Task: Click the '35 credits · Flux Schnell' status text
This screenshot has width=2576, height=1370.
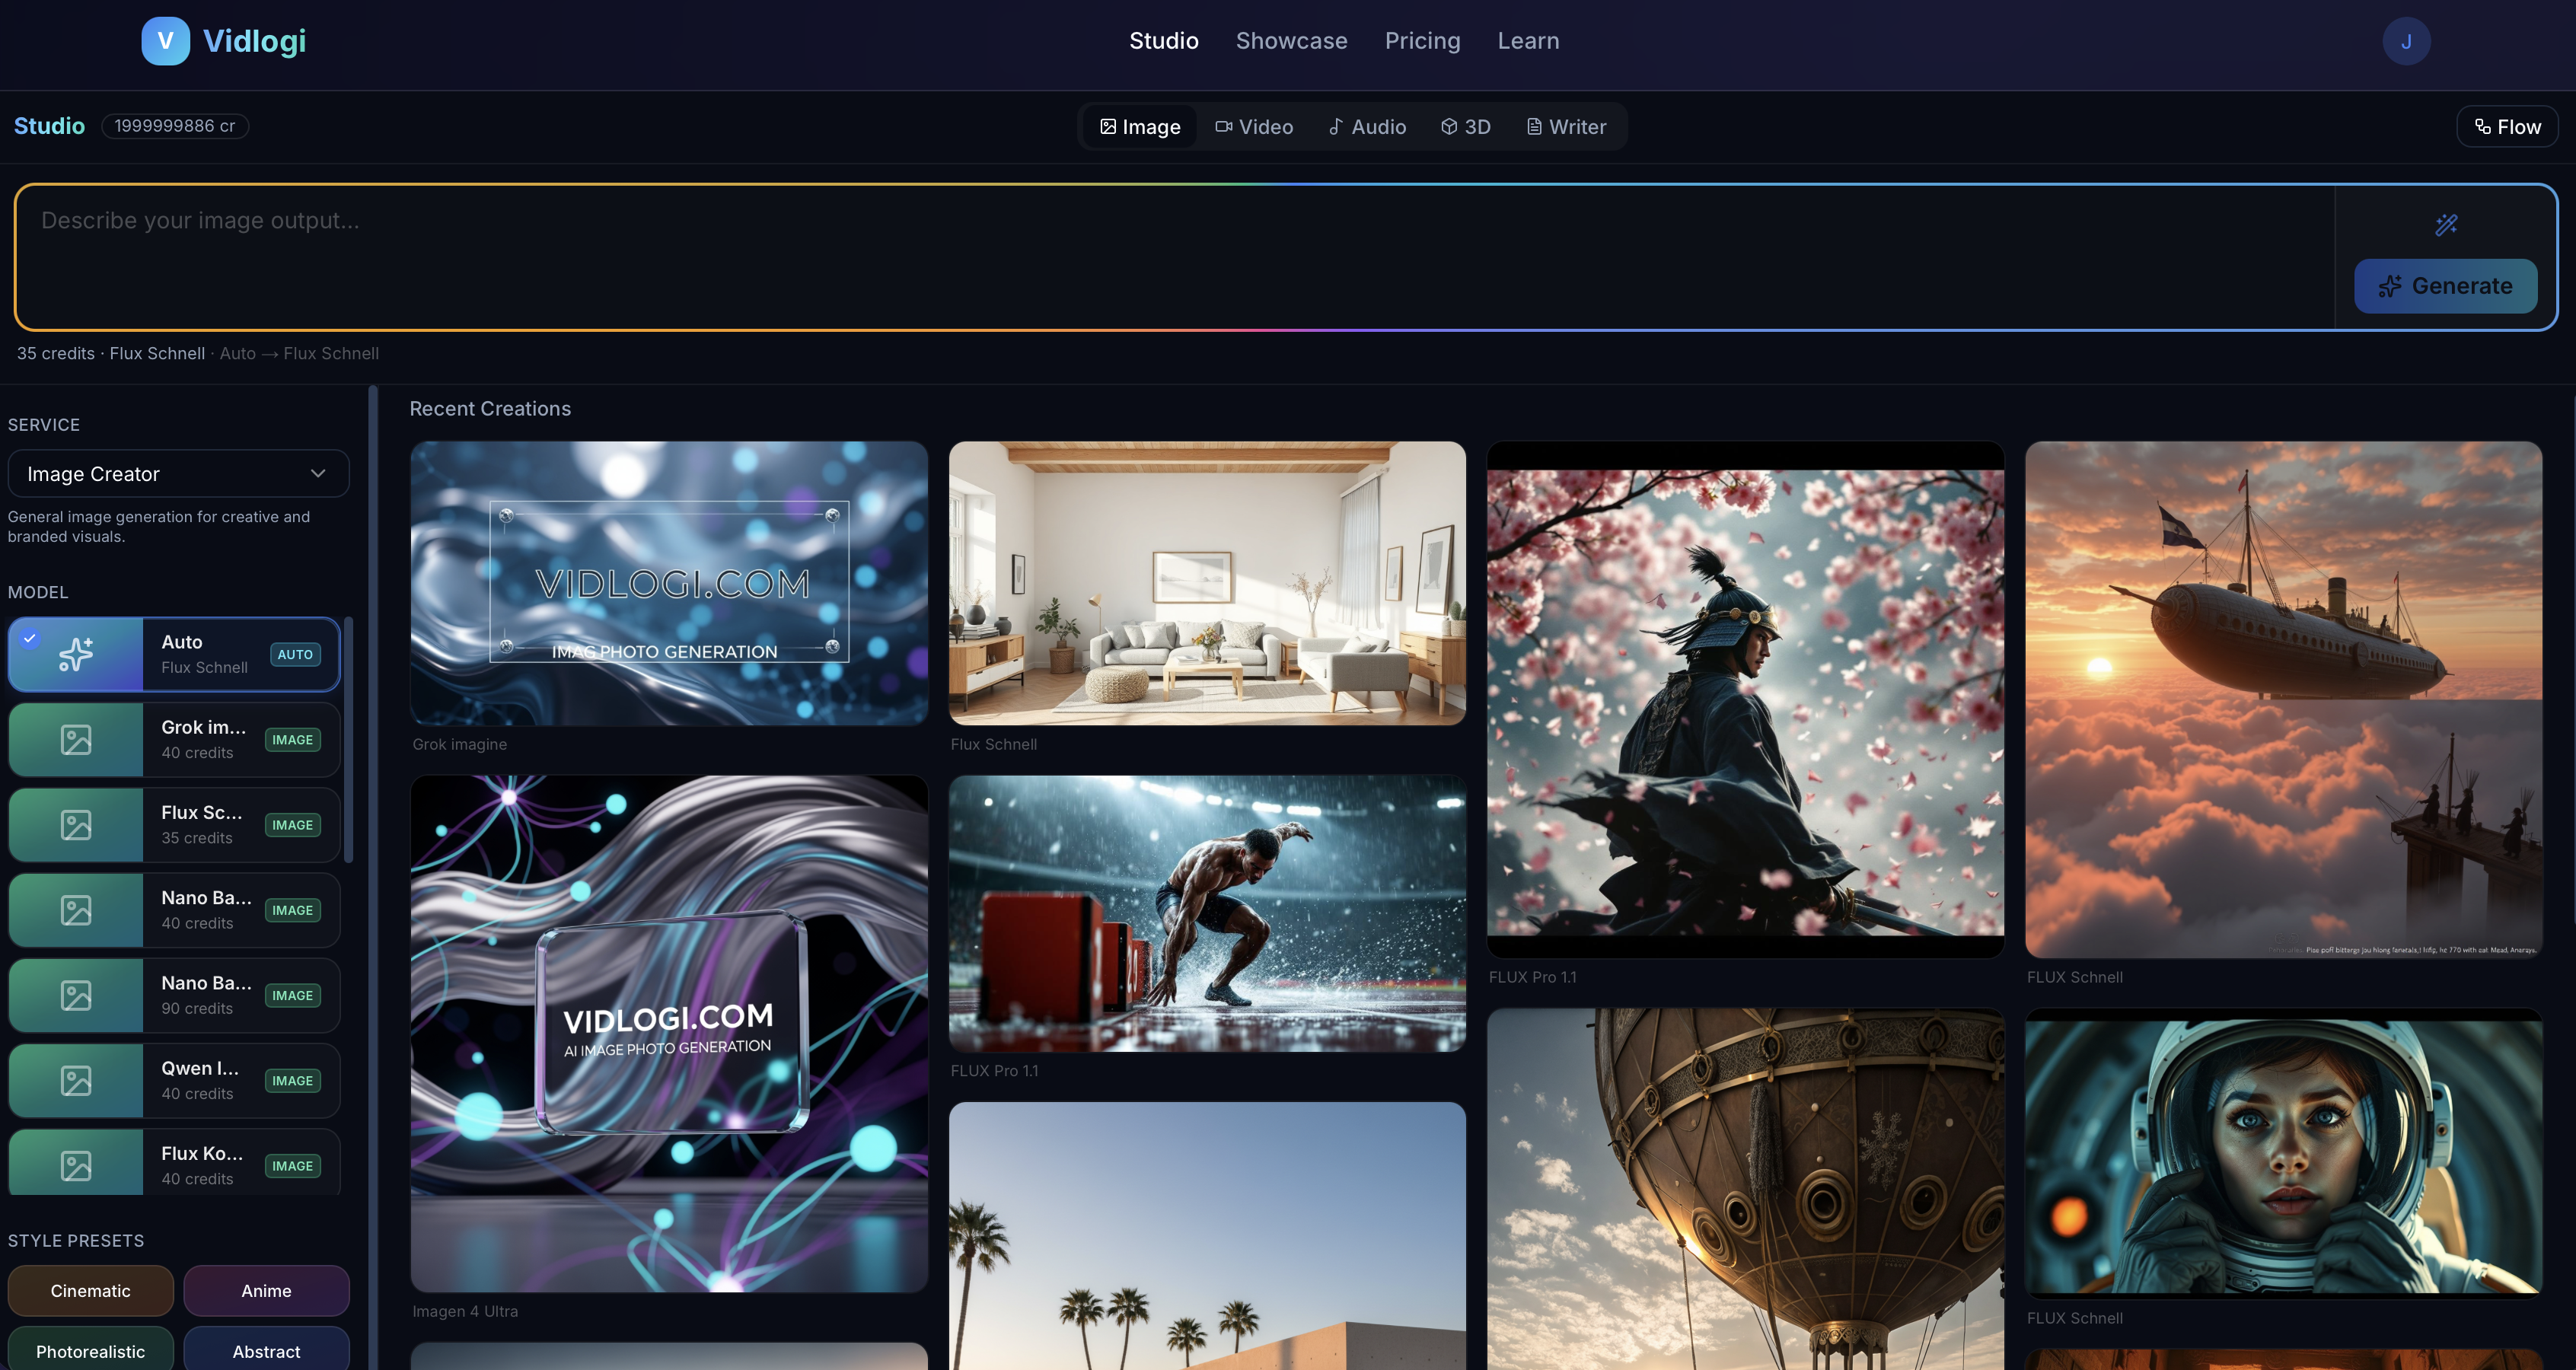Action: pyautogui.click(x=111, y=353)
